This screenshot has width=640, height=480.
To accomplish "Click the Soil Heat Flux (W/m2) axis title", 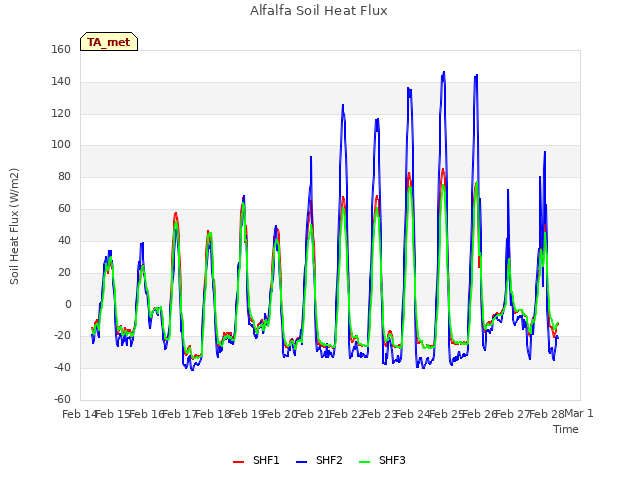I will [x=14, y=226].
